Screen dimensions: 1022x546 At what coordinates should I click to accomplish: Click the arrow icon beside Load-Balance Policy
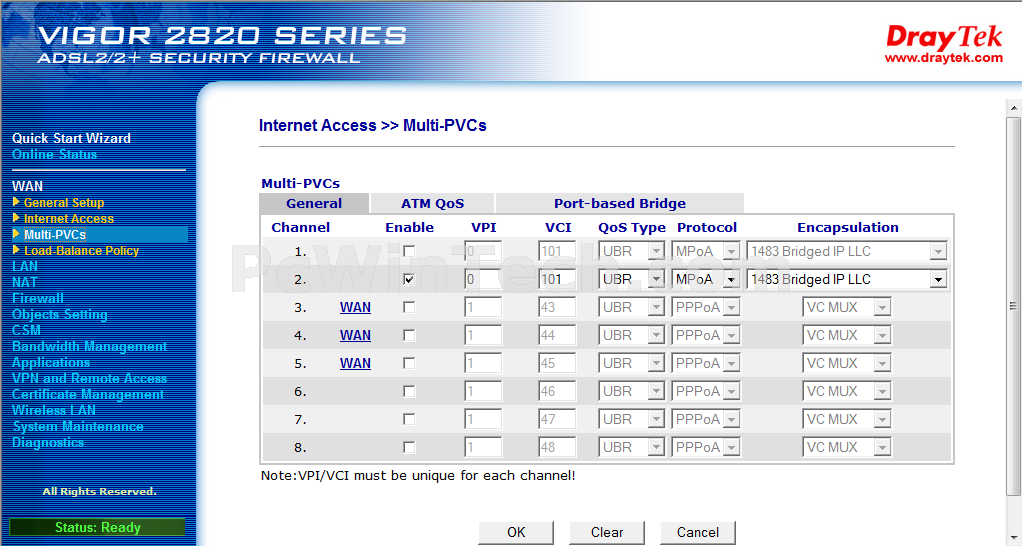point(16,250)
